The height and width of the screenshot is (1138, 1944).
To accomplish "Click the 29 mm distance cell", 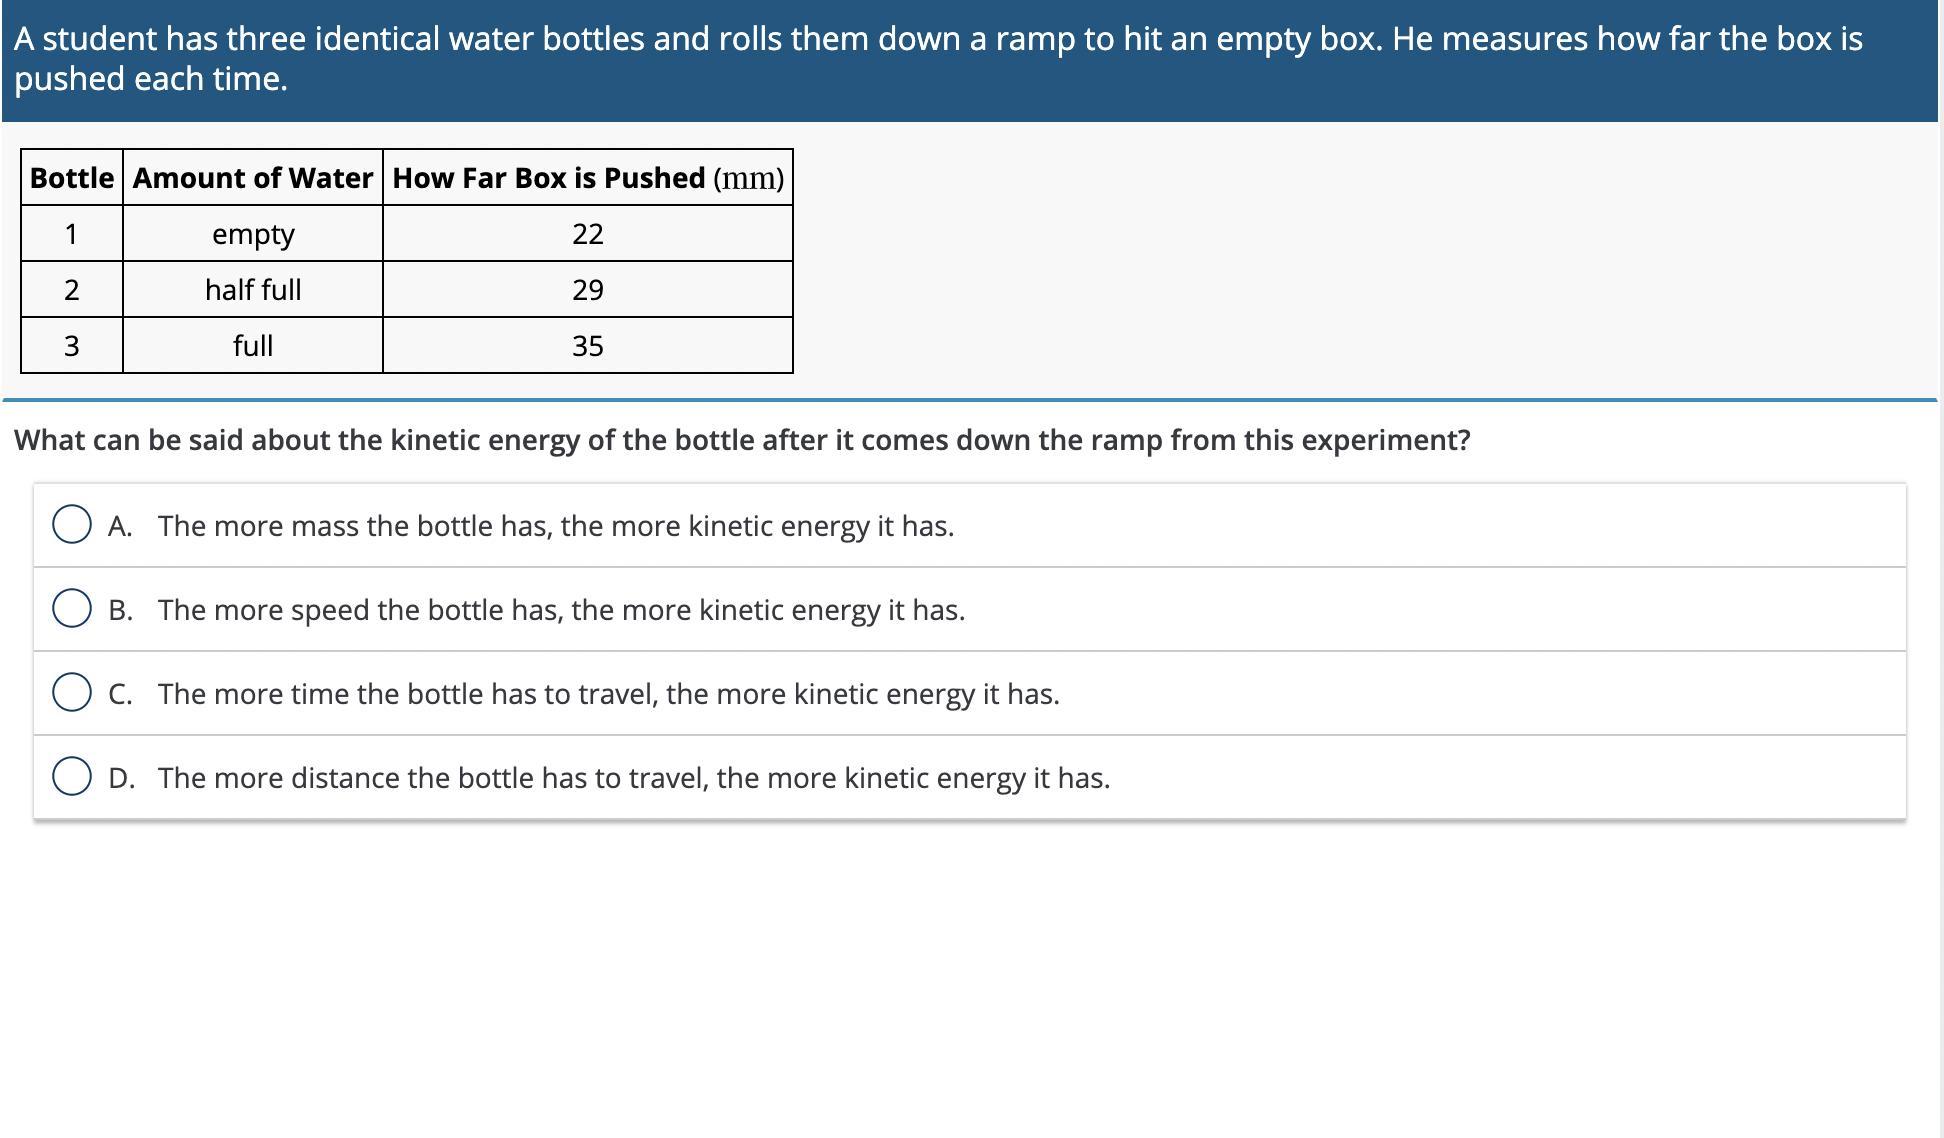I will pyautogui.click(x=588, y=290).
